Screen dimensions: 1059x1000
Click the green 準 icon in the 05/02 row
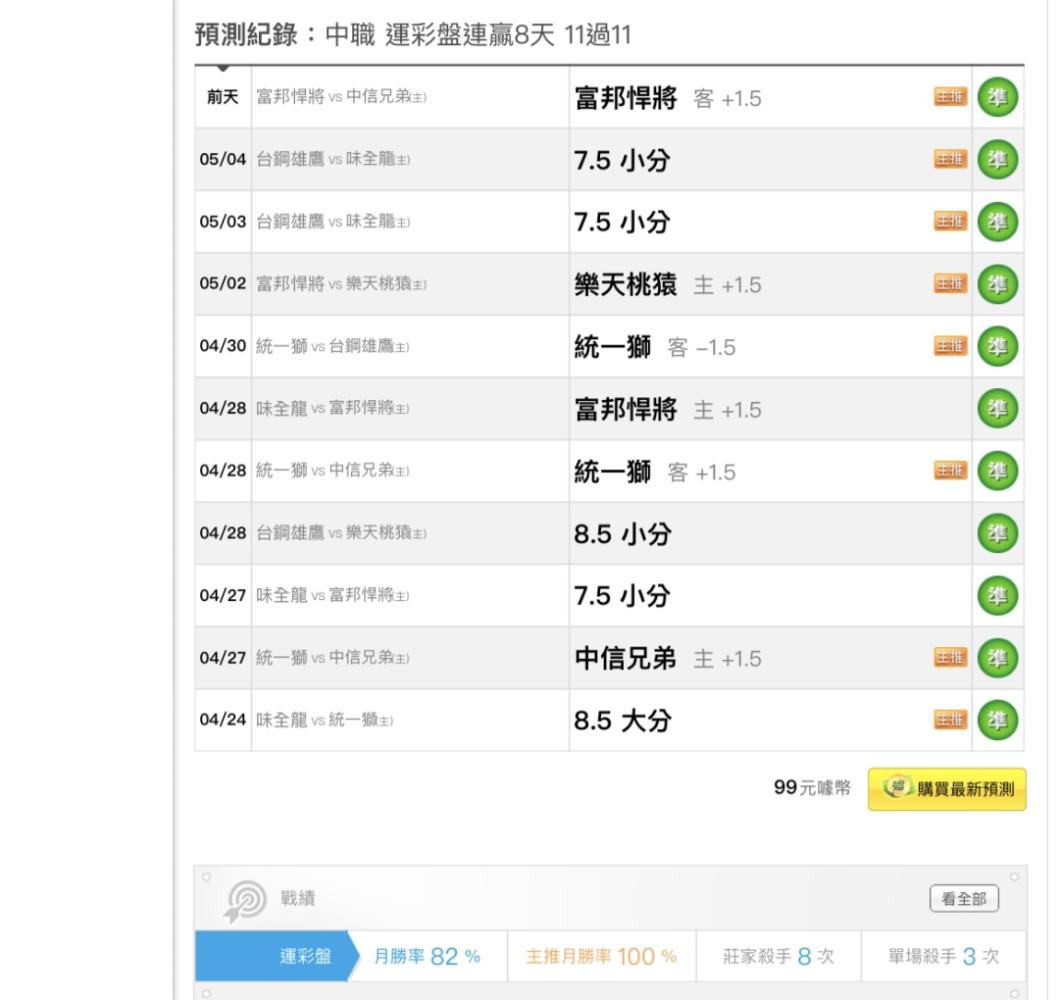[x=998, y=284]
